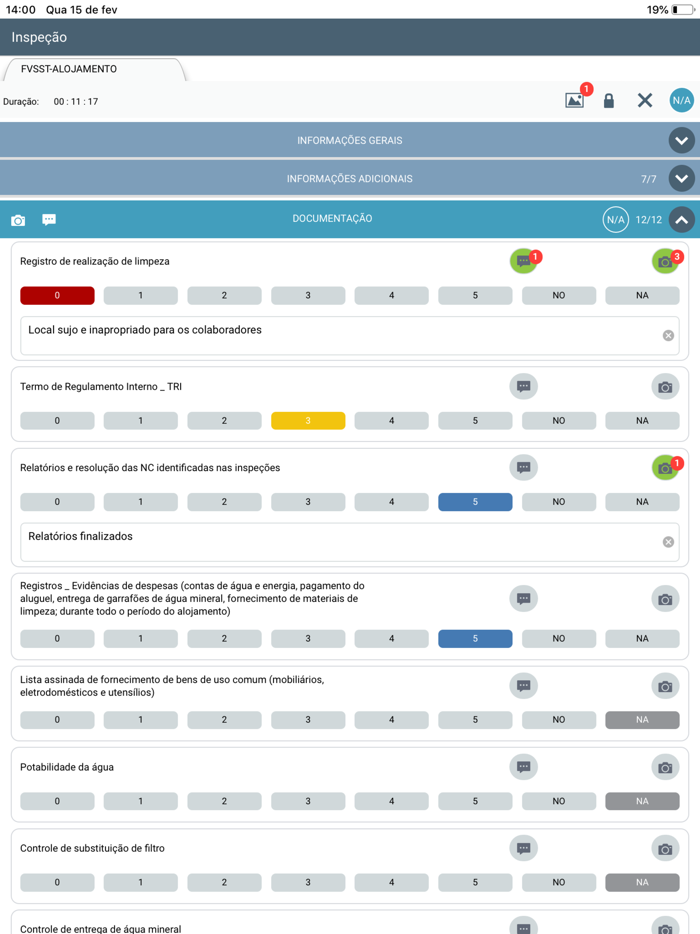Mark Documentação section as N/A

coord(615,219)
